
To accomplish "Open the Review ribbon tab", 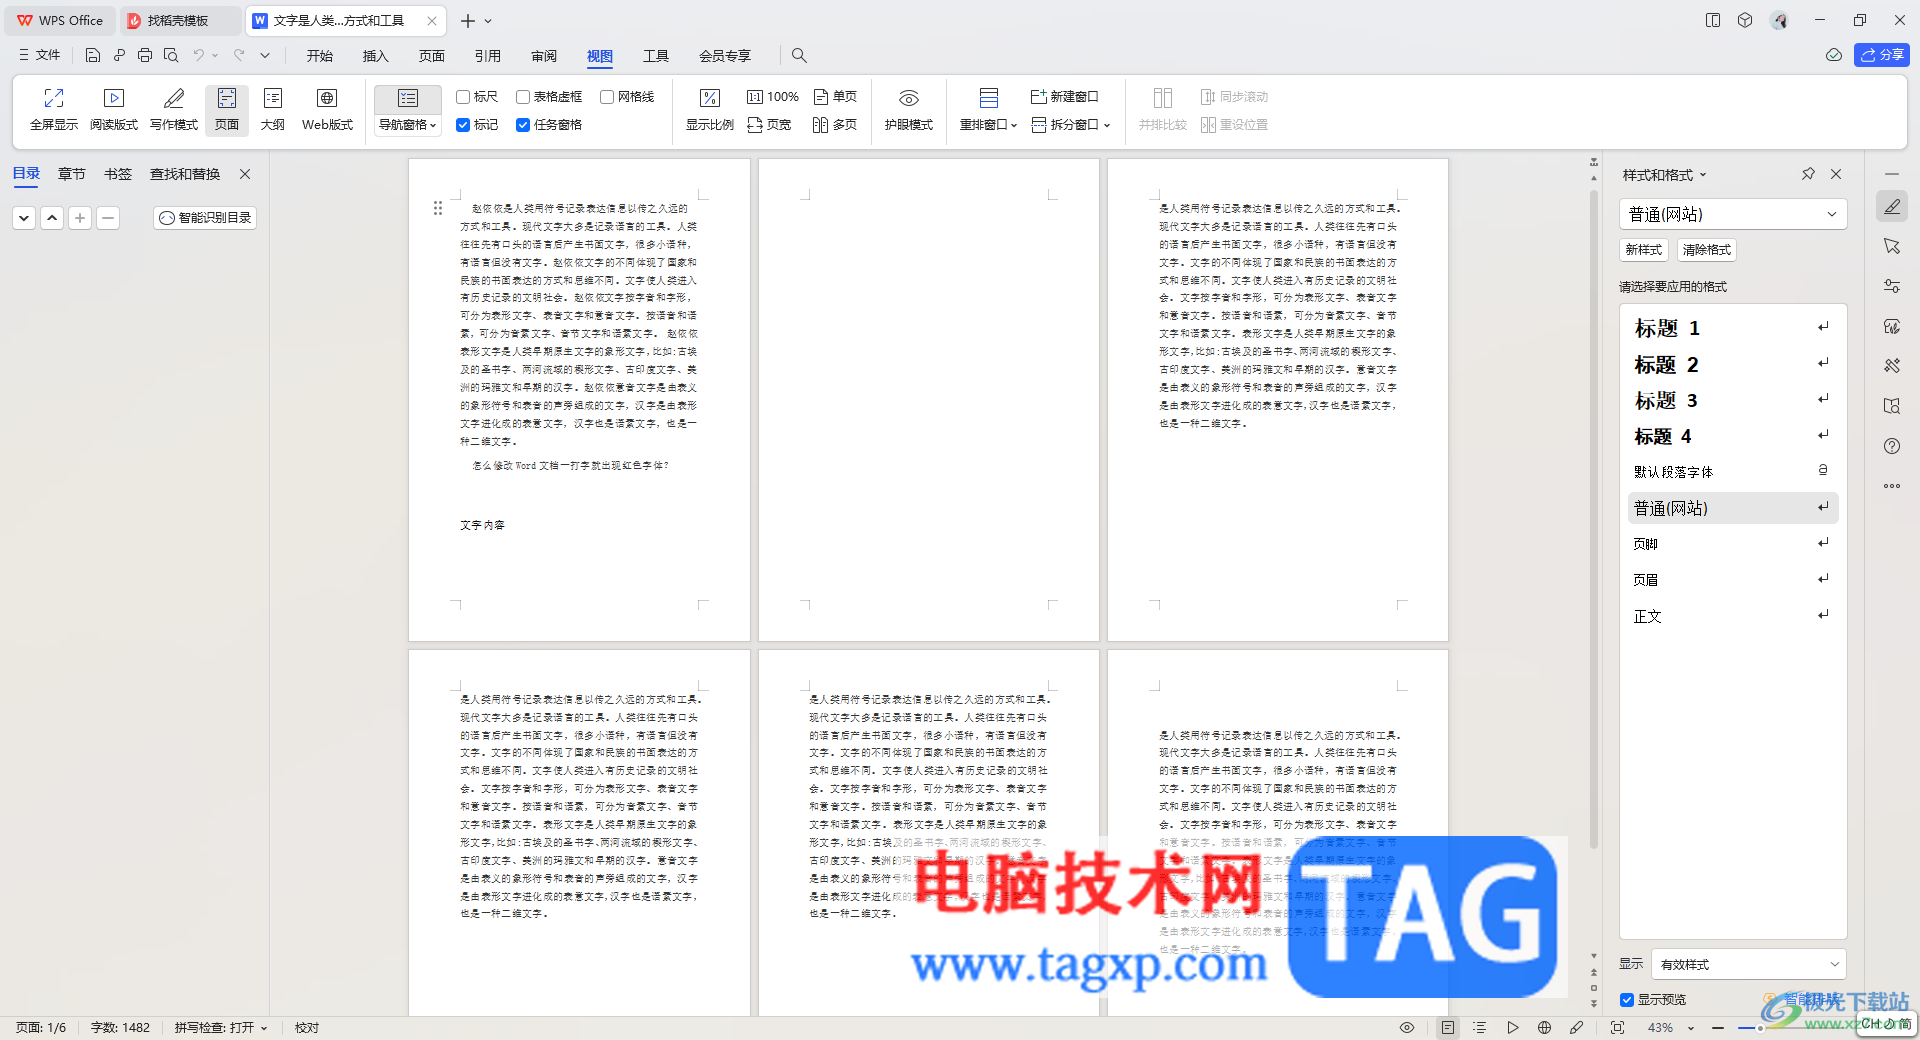I will pos(544,56).
